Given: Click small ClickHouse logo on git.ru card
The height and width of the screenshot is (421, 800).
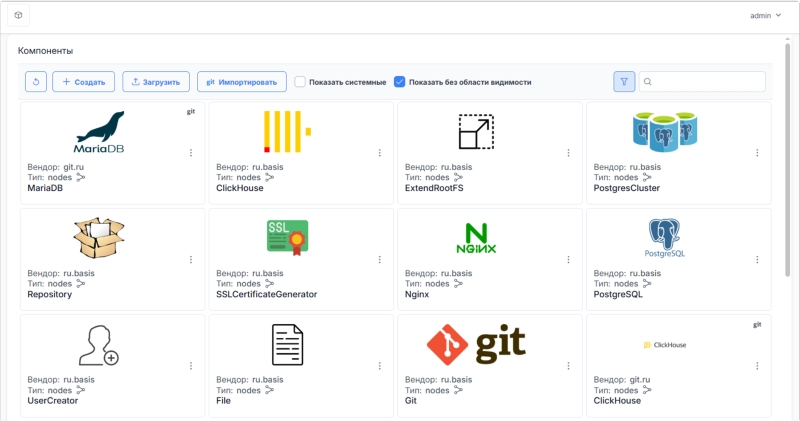Looking at the screenshot, I should (665, 345).
